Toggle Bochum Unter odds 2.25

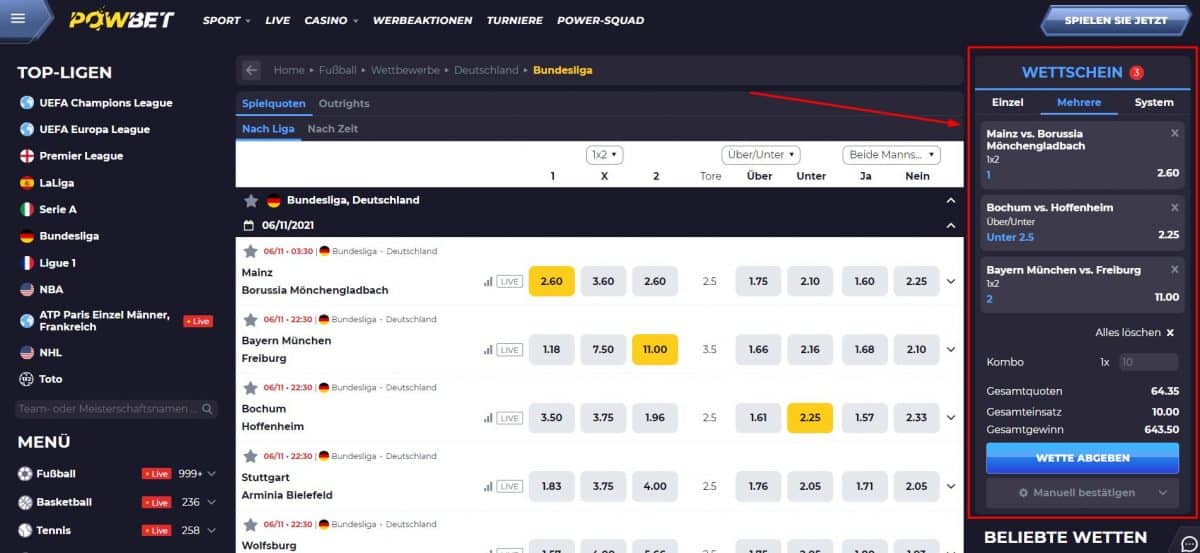tap(810, 417)
